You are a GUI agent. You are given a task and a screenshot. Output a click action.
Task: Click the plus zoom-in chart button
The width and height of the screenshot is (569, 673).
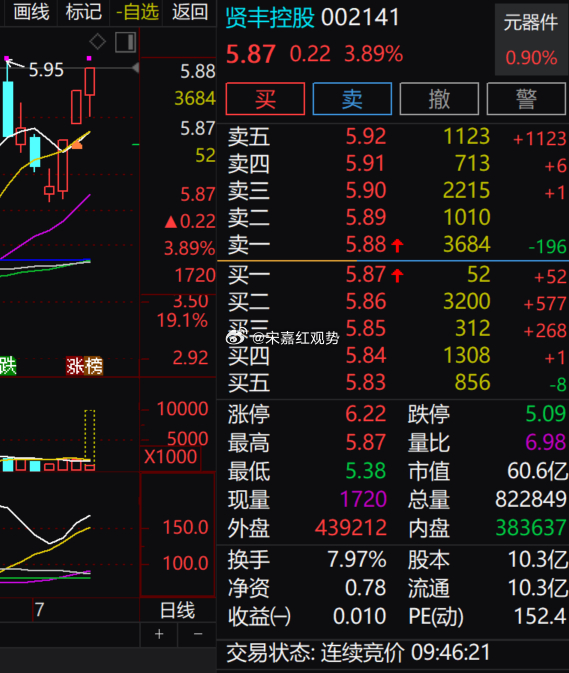coord(159,634)
